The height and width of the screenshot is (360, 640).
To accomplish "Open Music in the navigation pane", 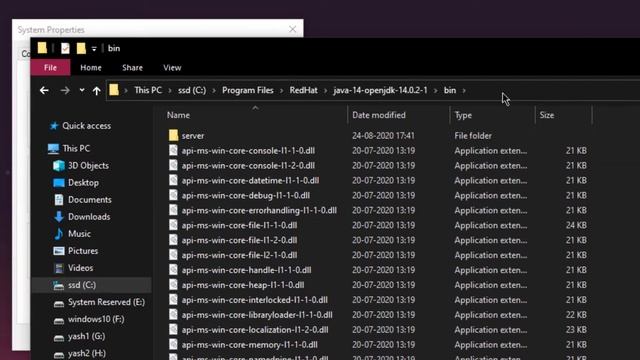I will coord(79,234).
